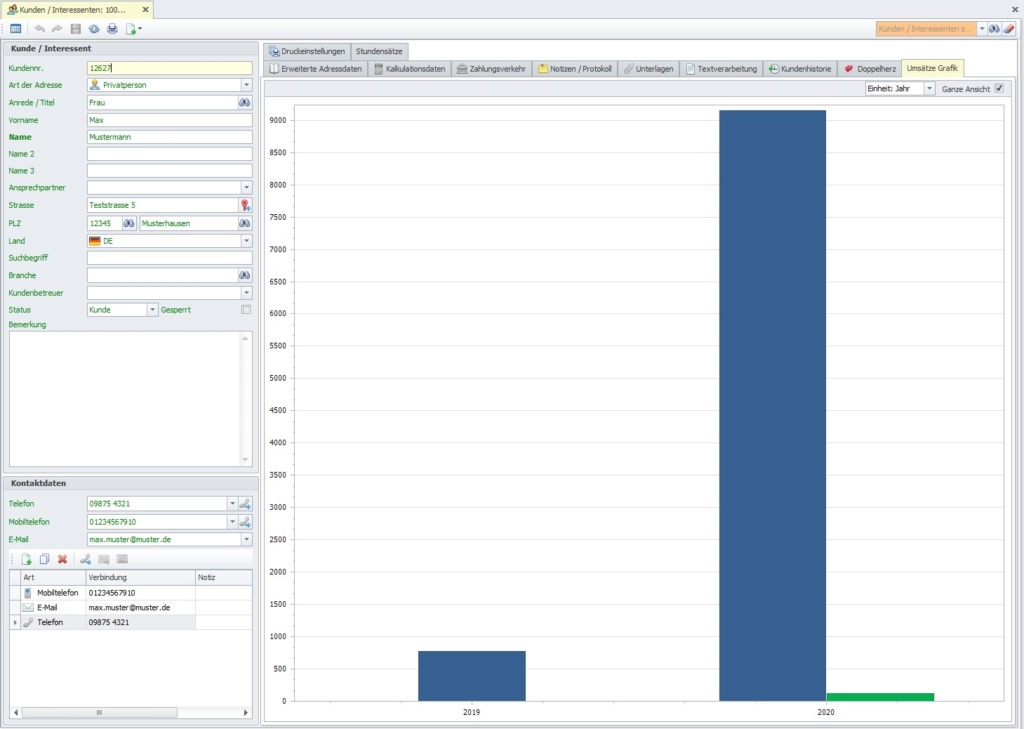Open the Kalkulationsdaten tab
1024x729 pixels.
point(409,69)
